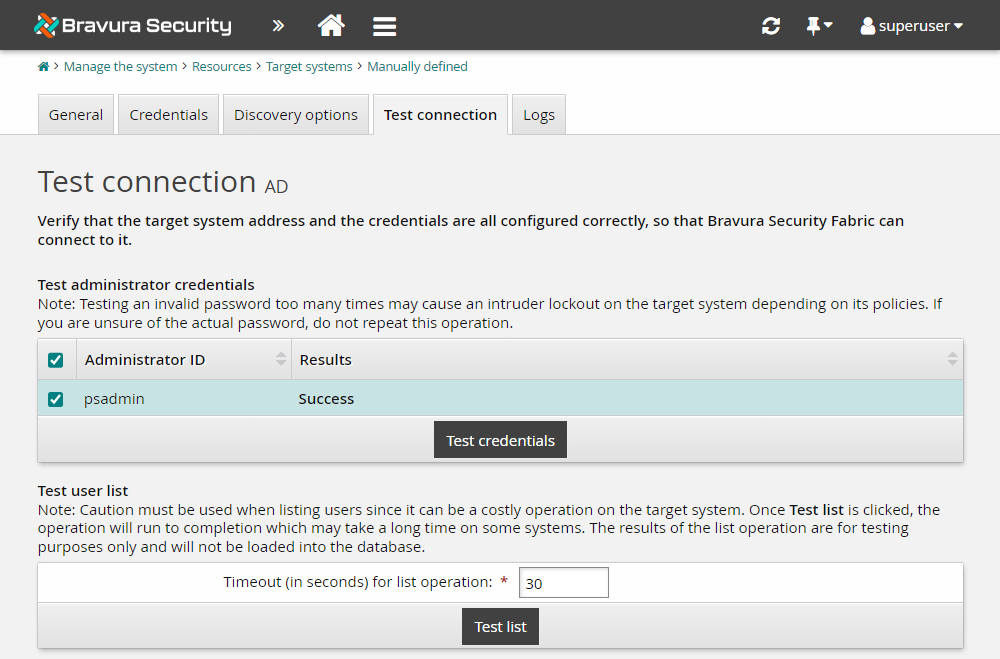Open the hamburger navigation menu
The image size is (1000, 659).
click(x=384, y=25)
